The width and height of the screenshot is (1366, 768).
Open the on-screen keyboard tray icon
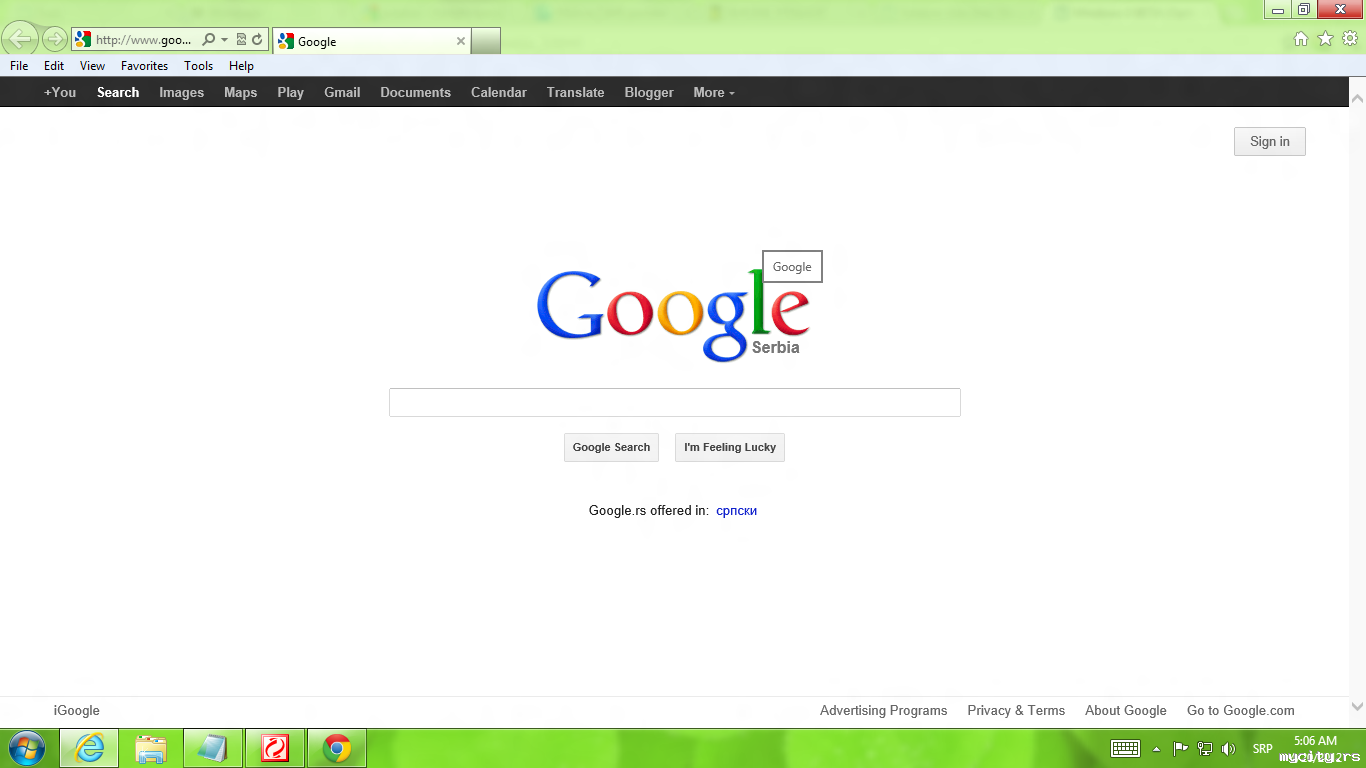click(1126, 748)
